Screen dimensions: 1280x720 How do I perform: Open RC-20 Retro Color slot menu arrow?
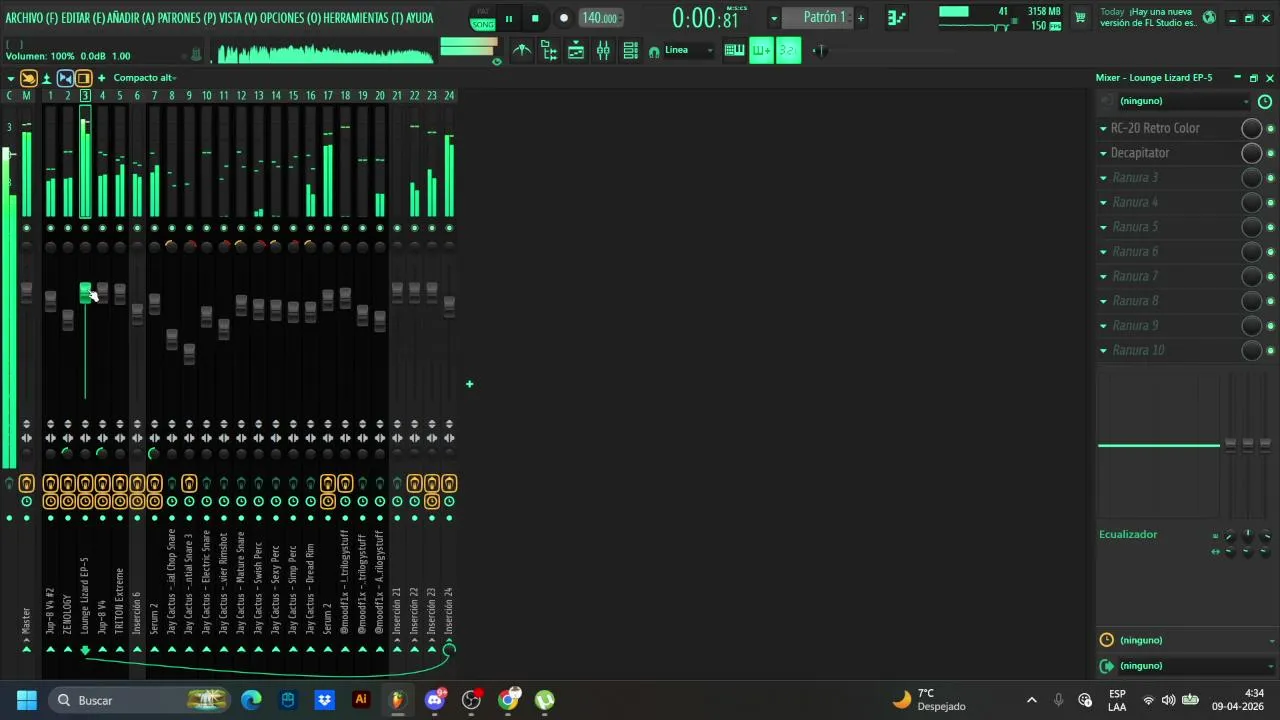1103,128
